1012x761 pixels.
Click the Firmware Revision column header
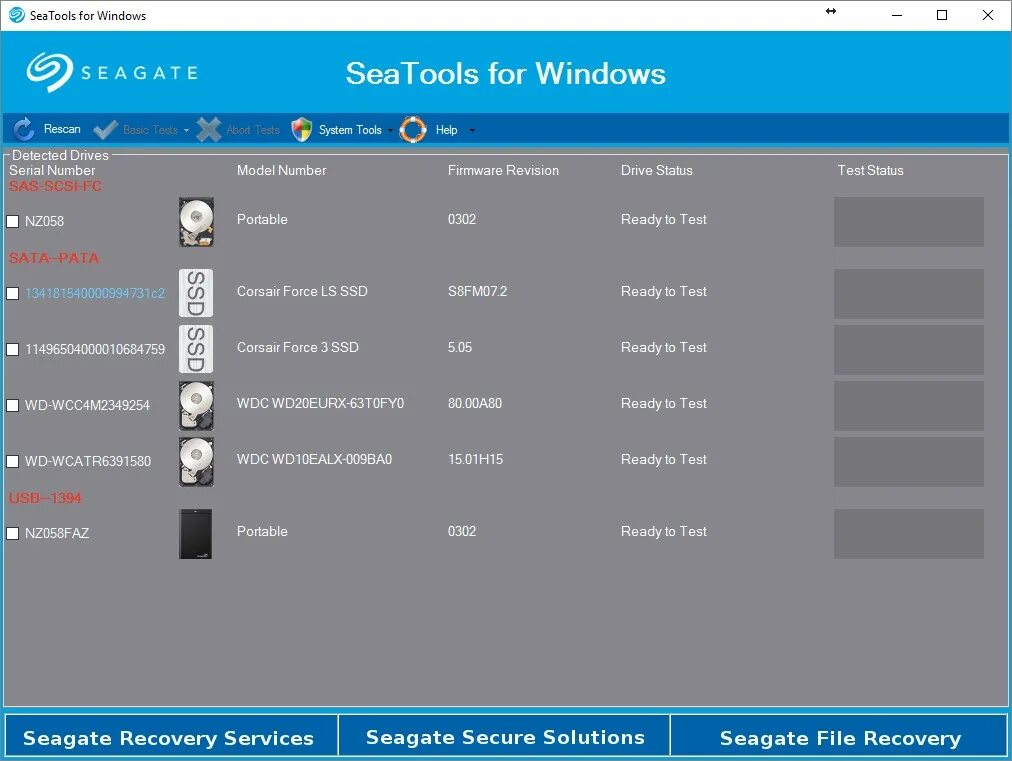(x=503, y=170)
